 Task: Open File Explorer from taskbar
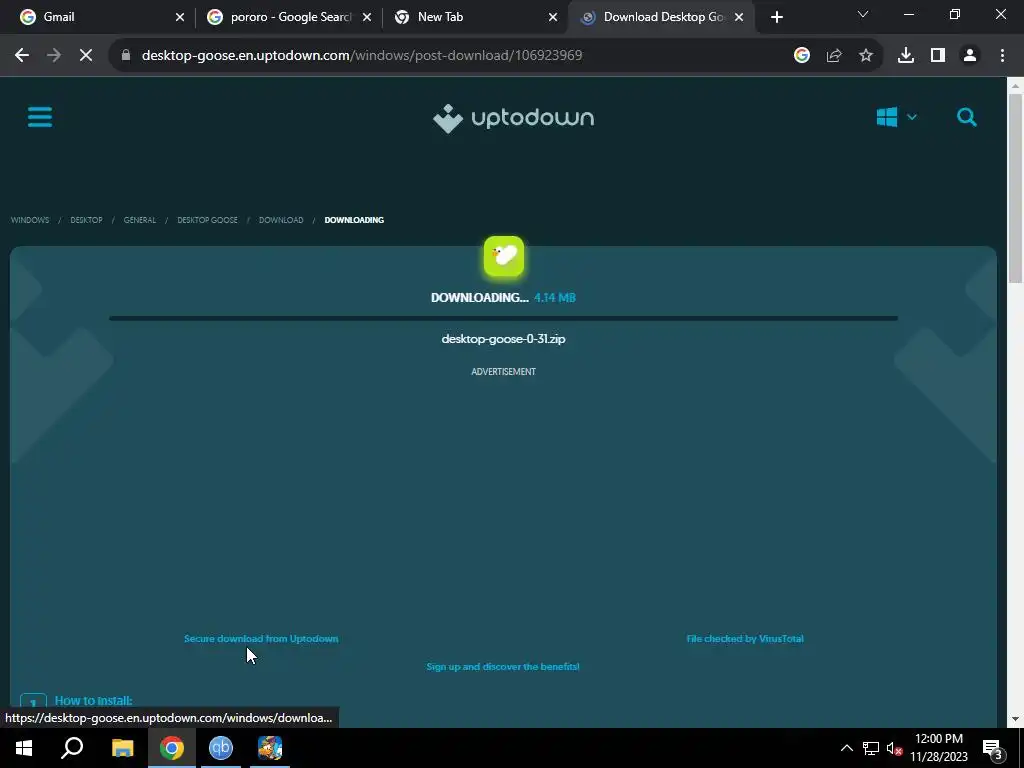[122, 748]
